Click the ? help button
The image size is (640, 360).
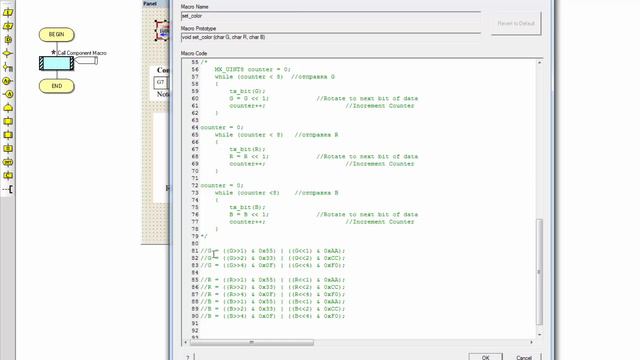click(187, 357)
